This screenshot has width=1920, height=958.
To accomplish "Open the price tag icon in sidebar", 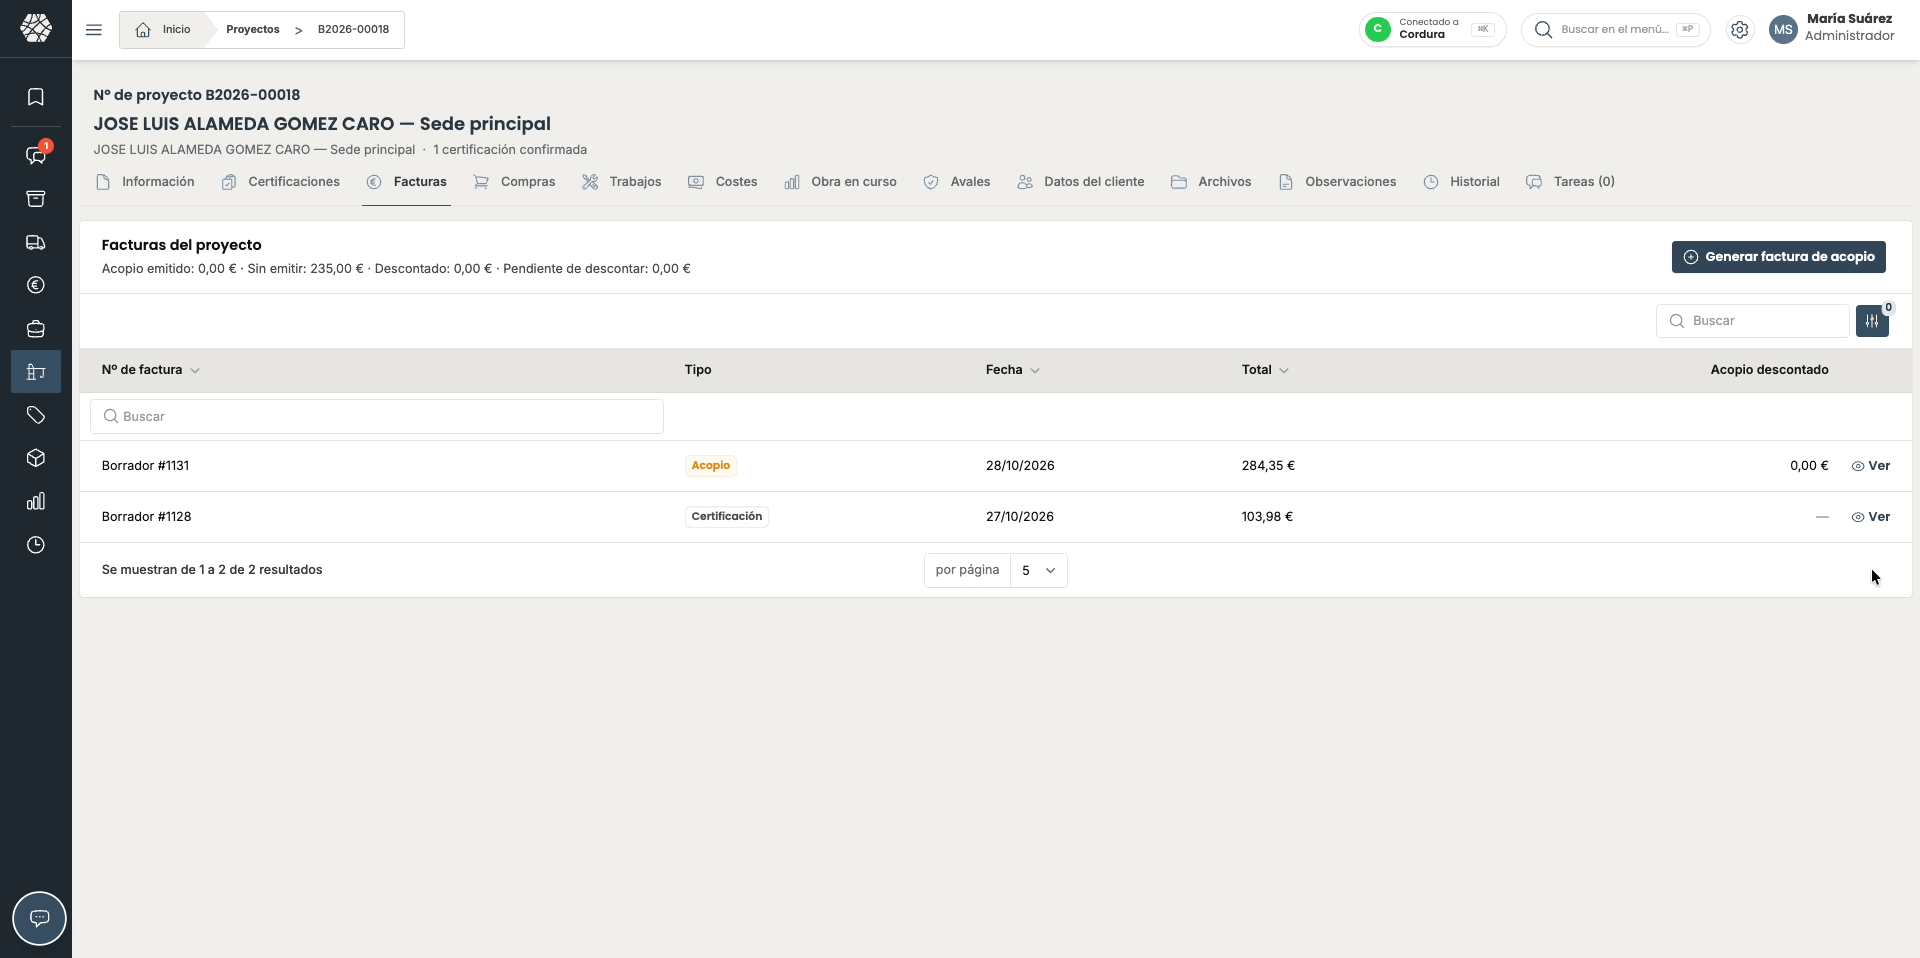I will 36,415.
